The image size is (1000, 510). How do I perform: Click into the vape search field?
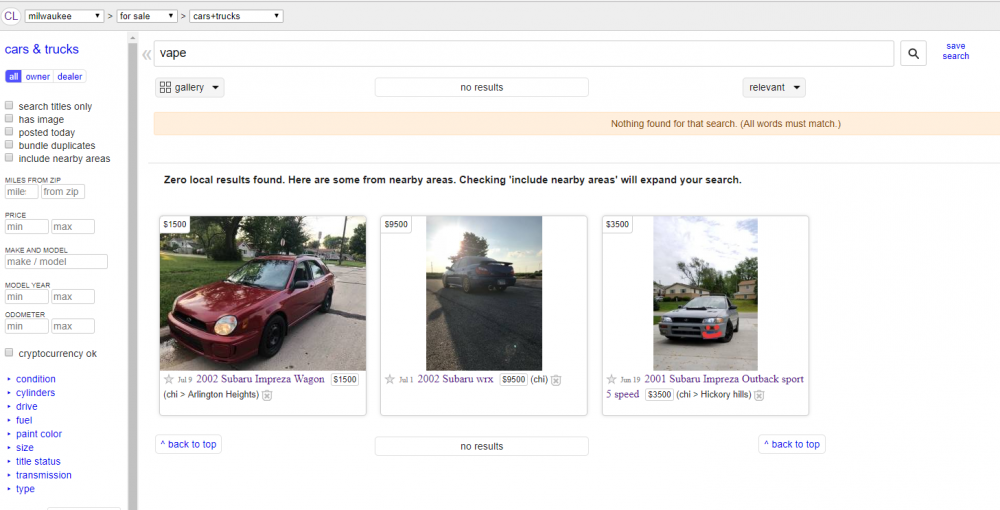524,54
